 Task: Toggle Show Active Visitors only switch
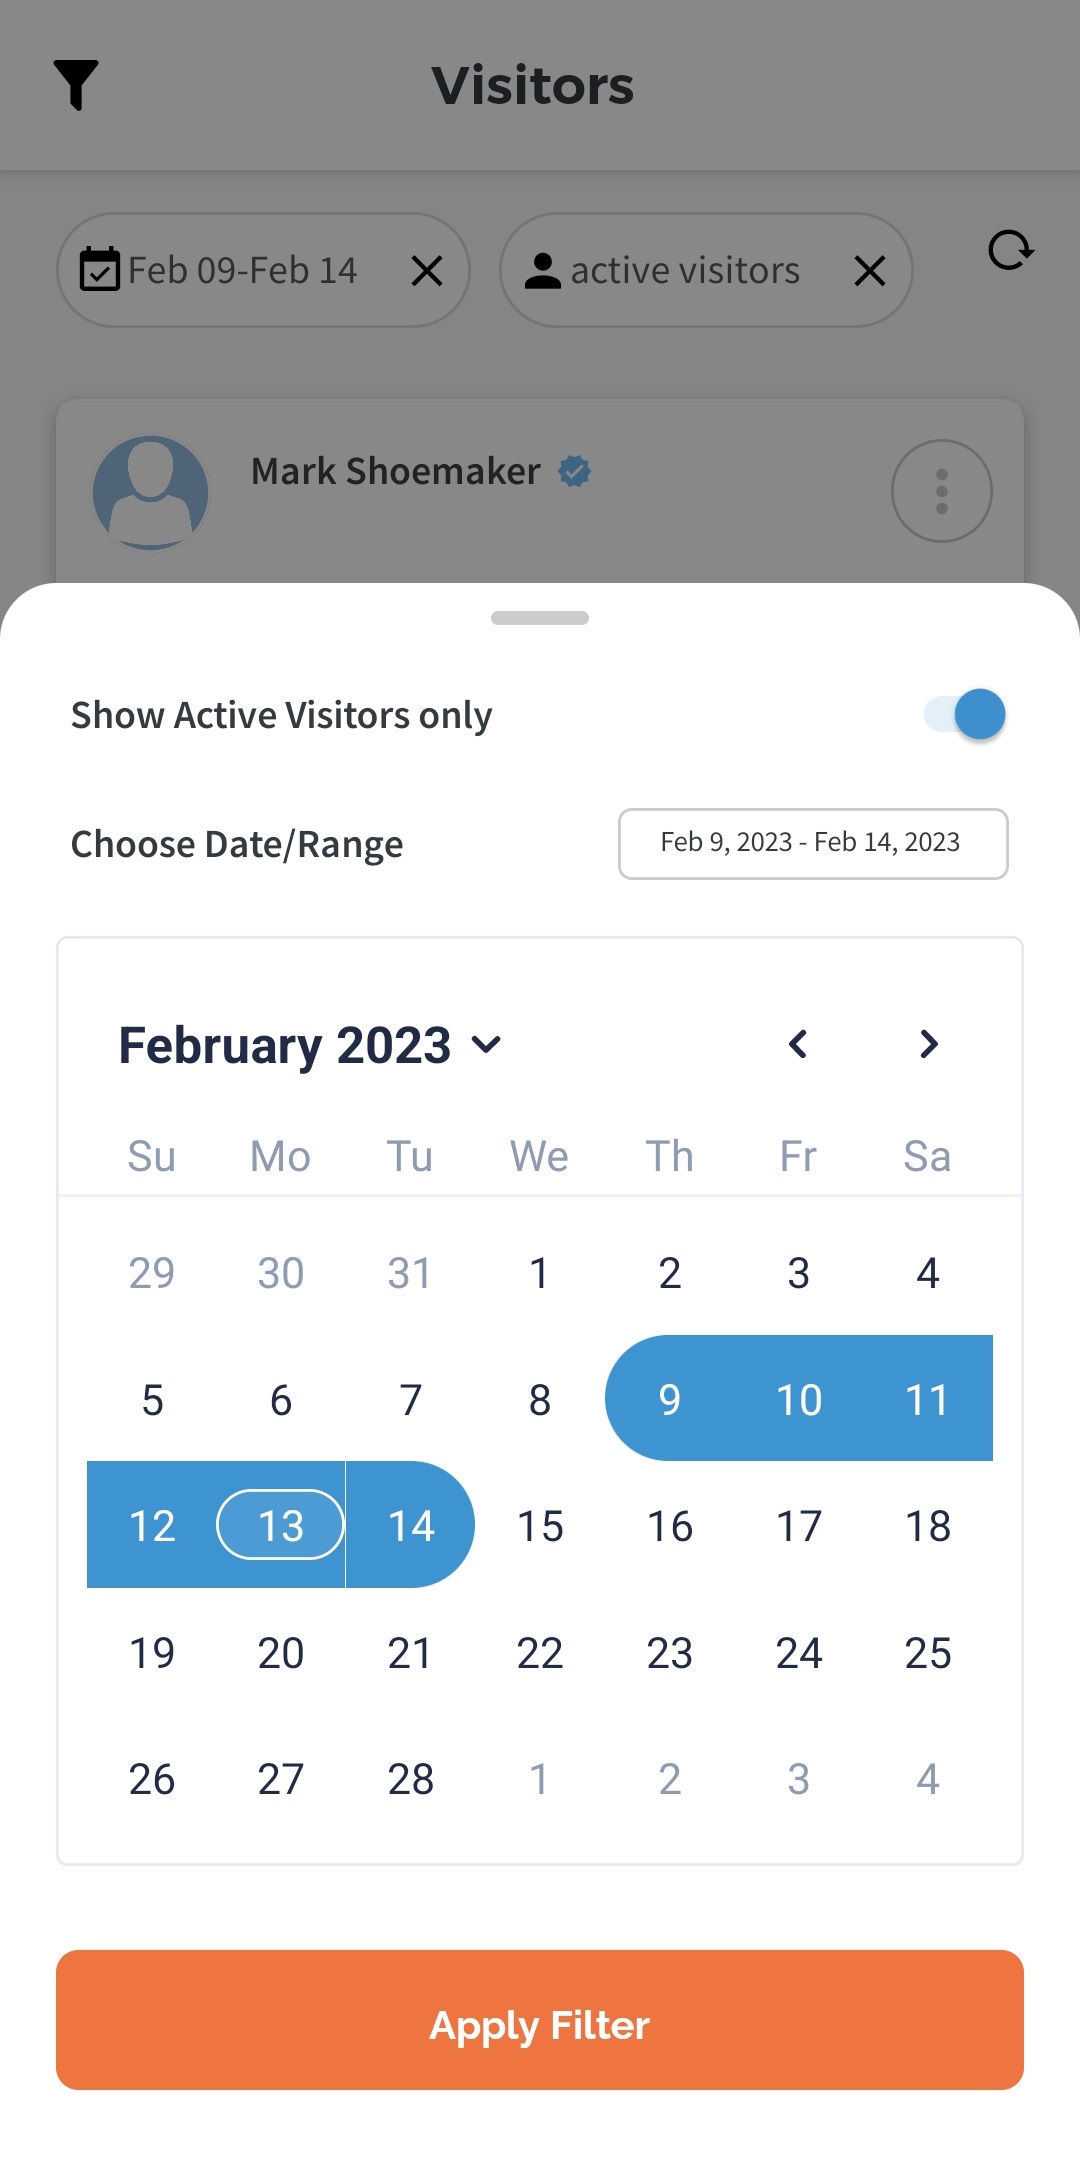tap(966, 715)
